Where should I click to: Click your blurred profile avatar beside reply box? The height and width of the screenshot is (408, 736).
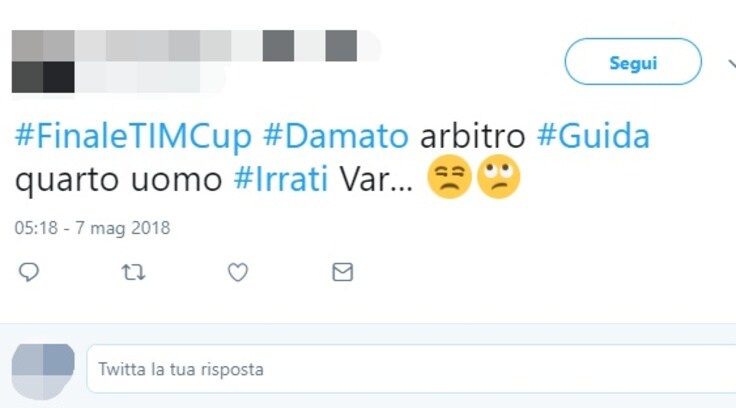coord(43,371)
